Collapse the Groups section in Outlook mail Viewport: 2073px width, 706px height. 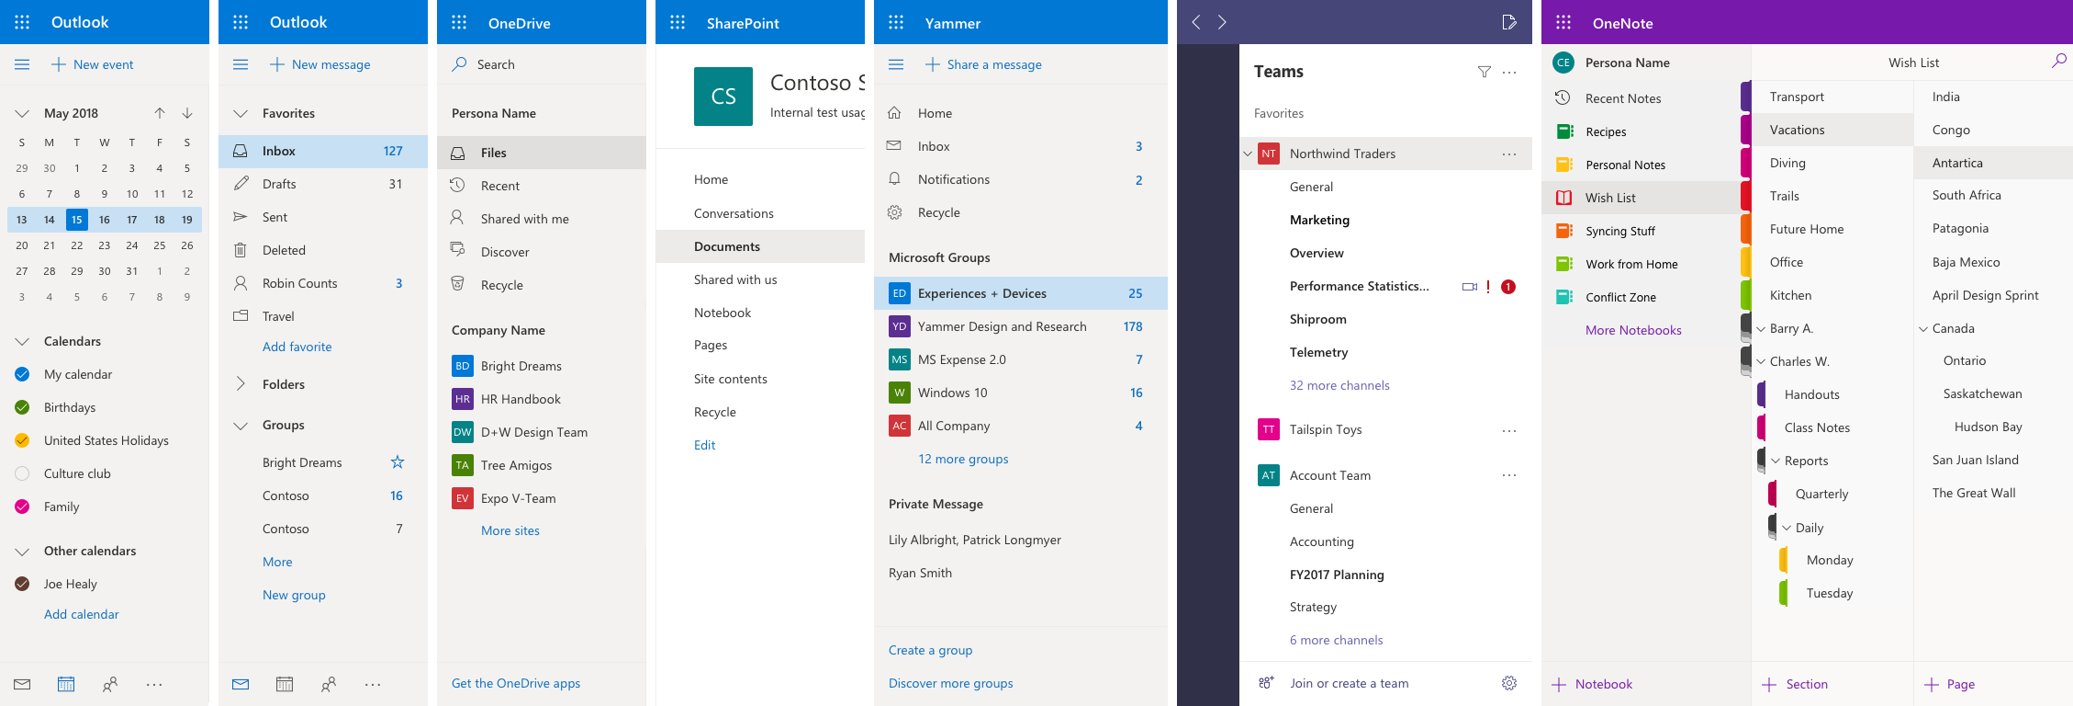[x=240, y=425]
